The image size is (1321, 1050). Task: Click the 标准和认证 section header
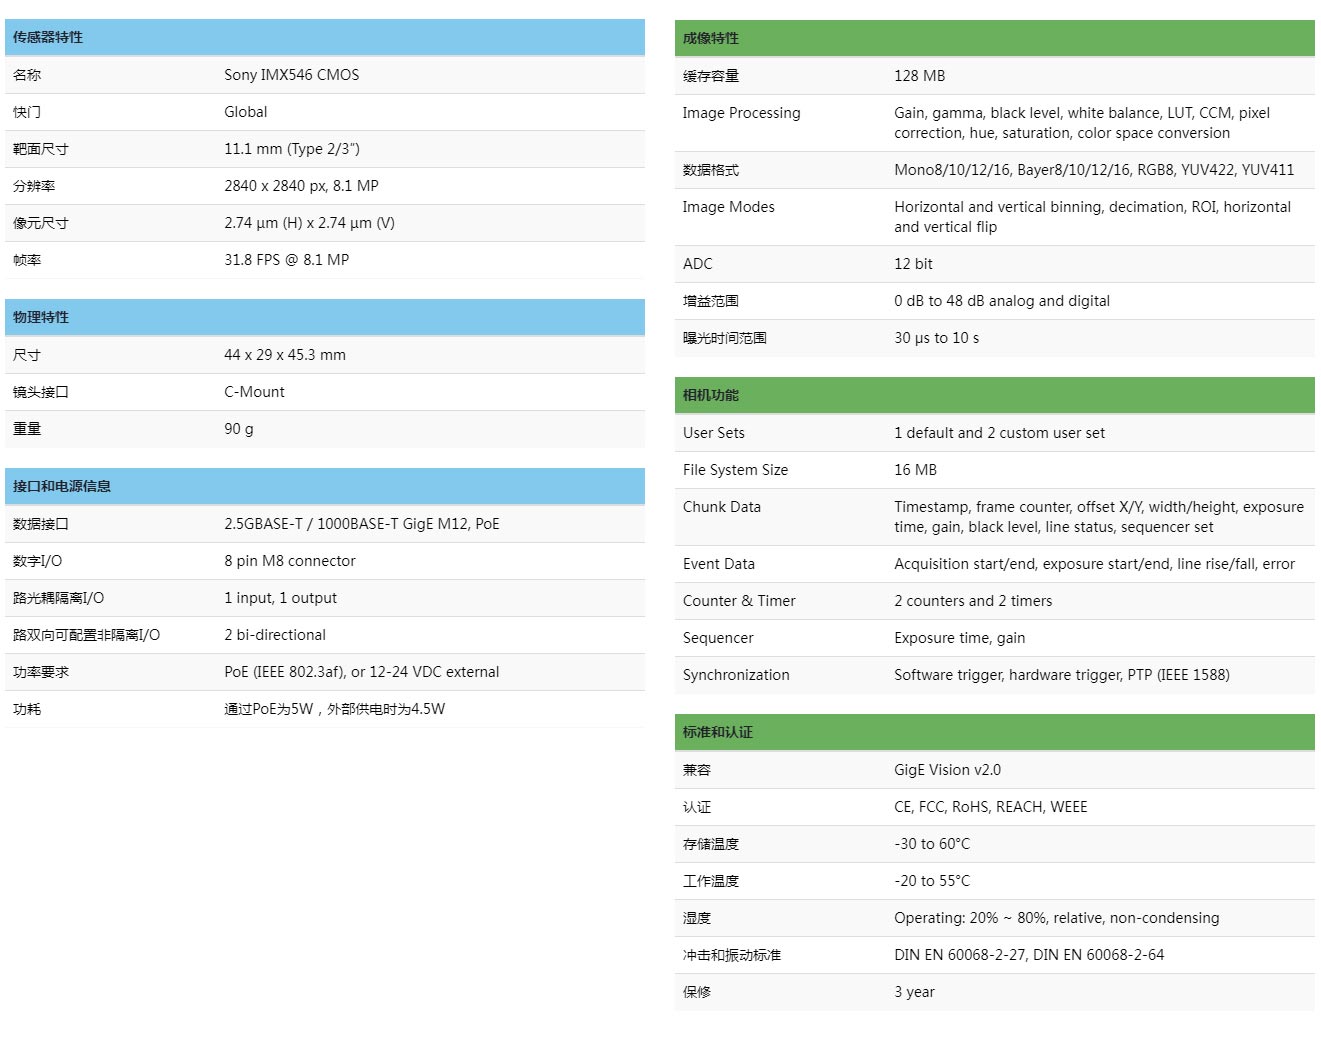[718, 732]
